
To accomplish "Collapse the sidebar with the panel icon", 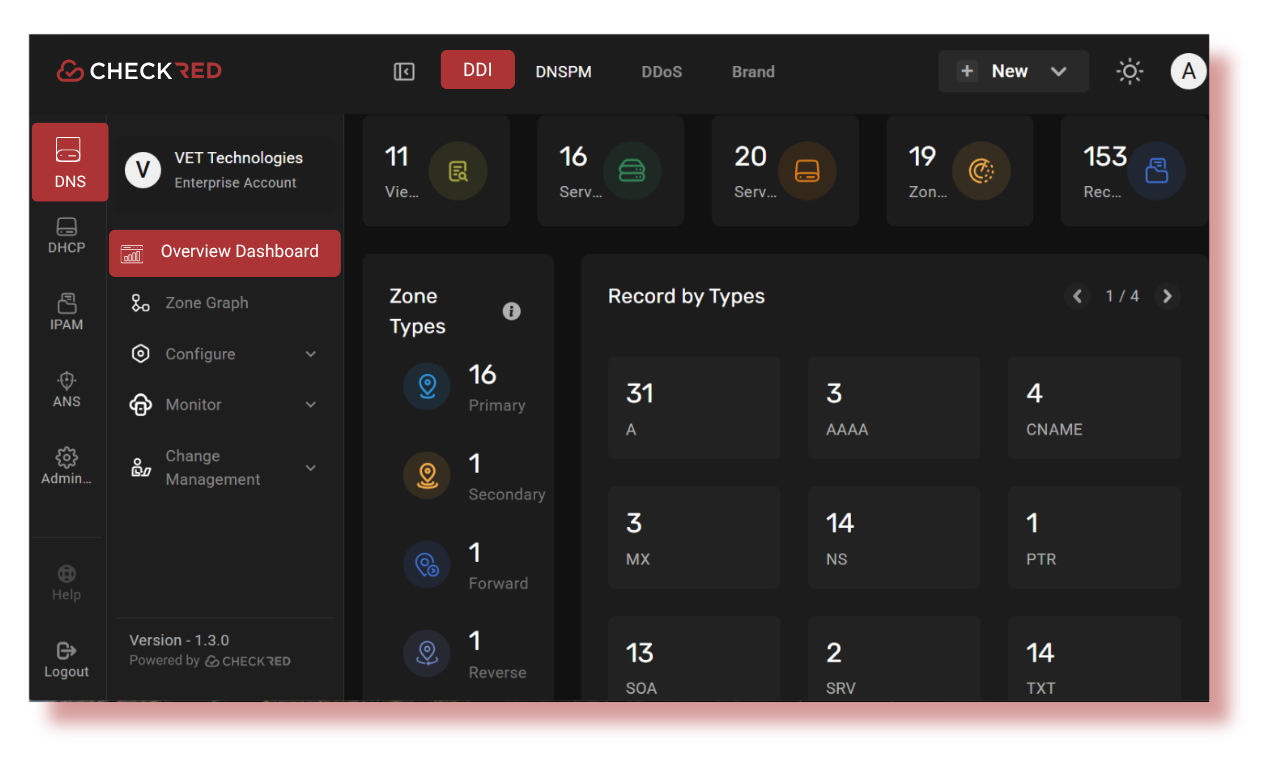I will tap(403, 71).
